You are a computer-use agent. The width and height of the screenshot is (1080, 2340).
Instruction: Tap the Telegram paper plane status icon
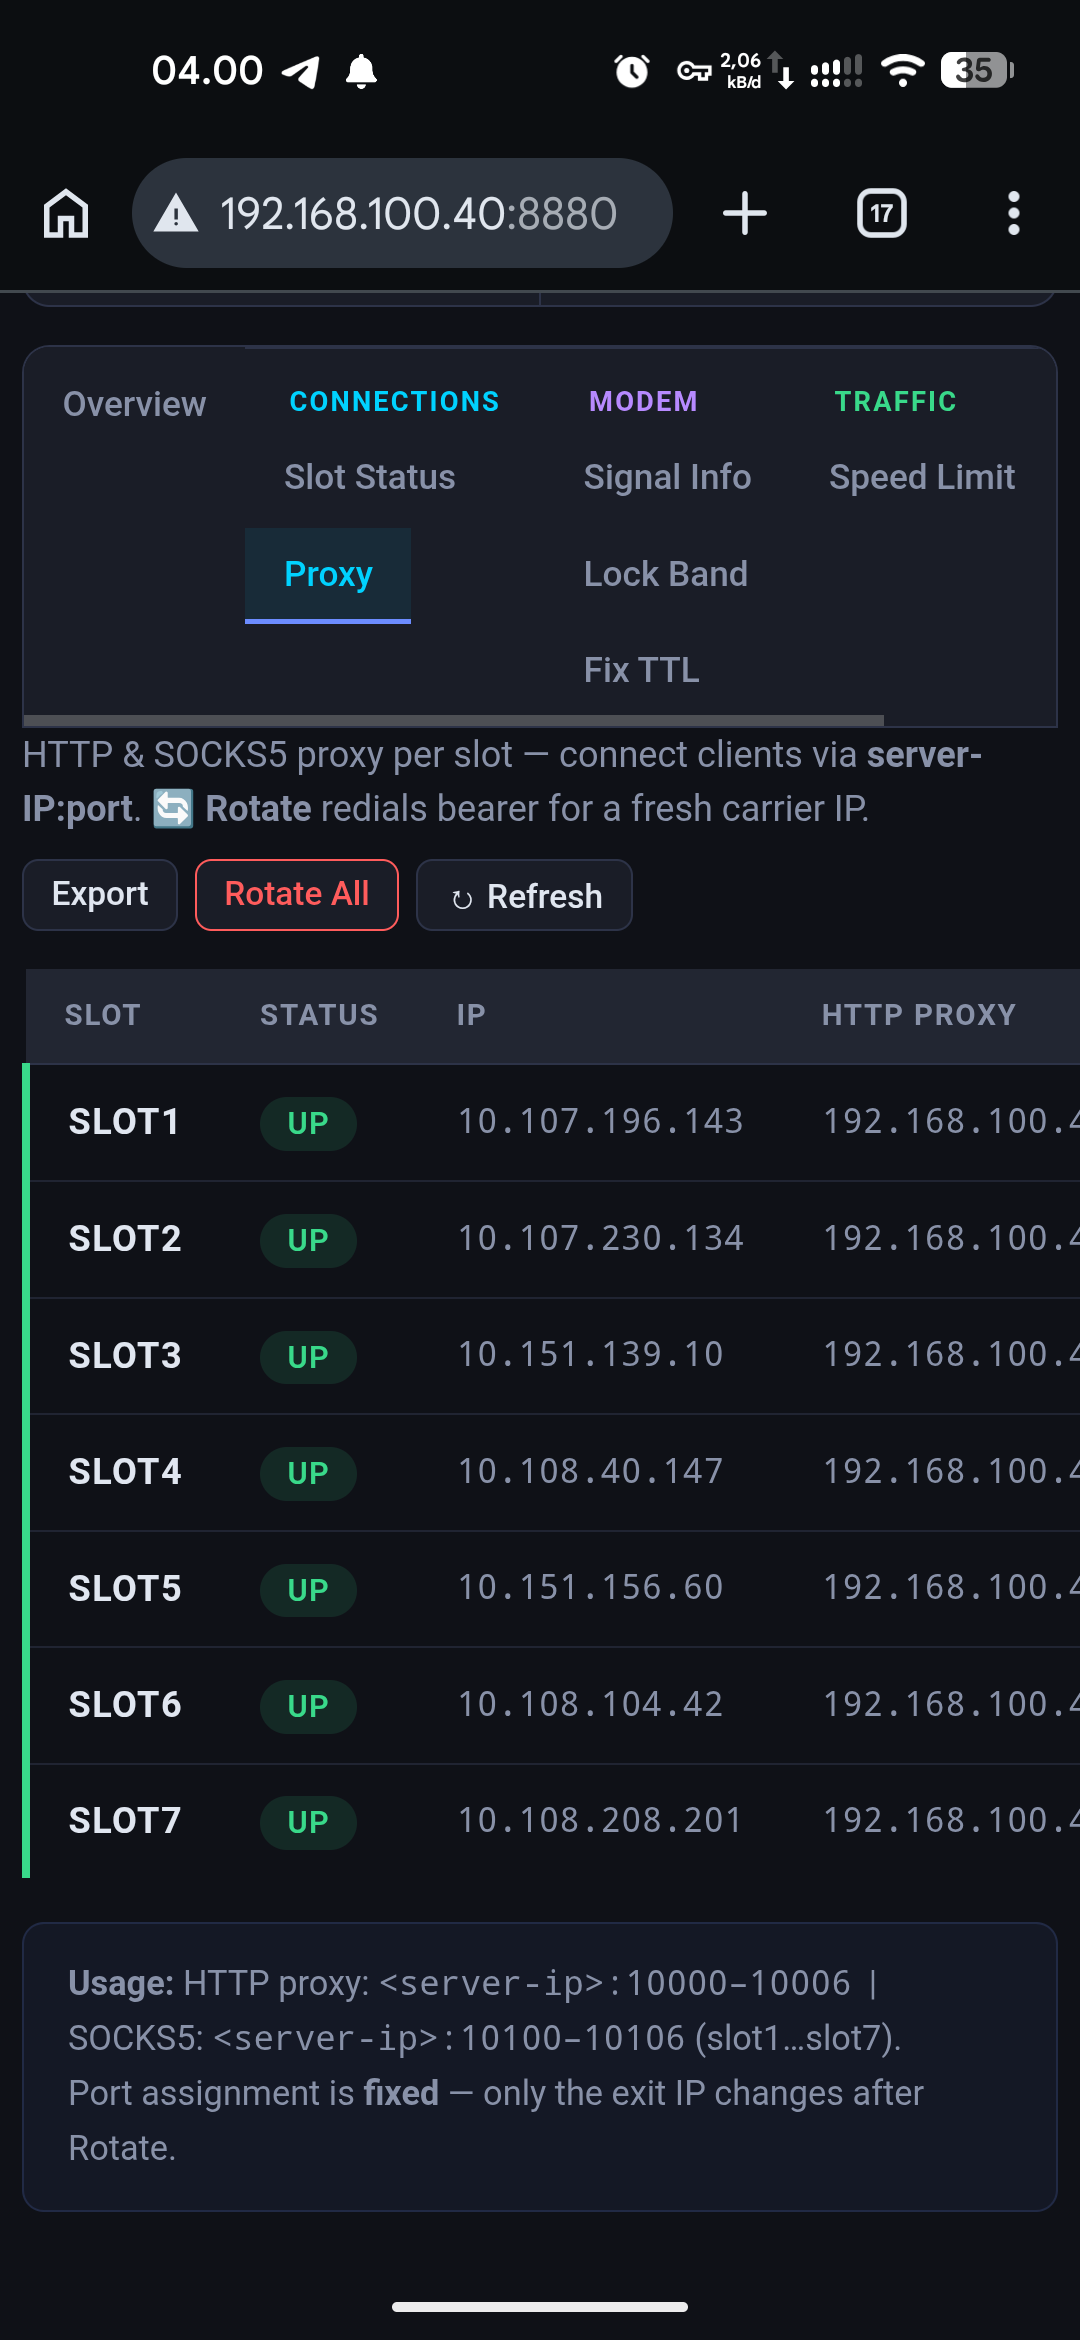301,72
